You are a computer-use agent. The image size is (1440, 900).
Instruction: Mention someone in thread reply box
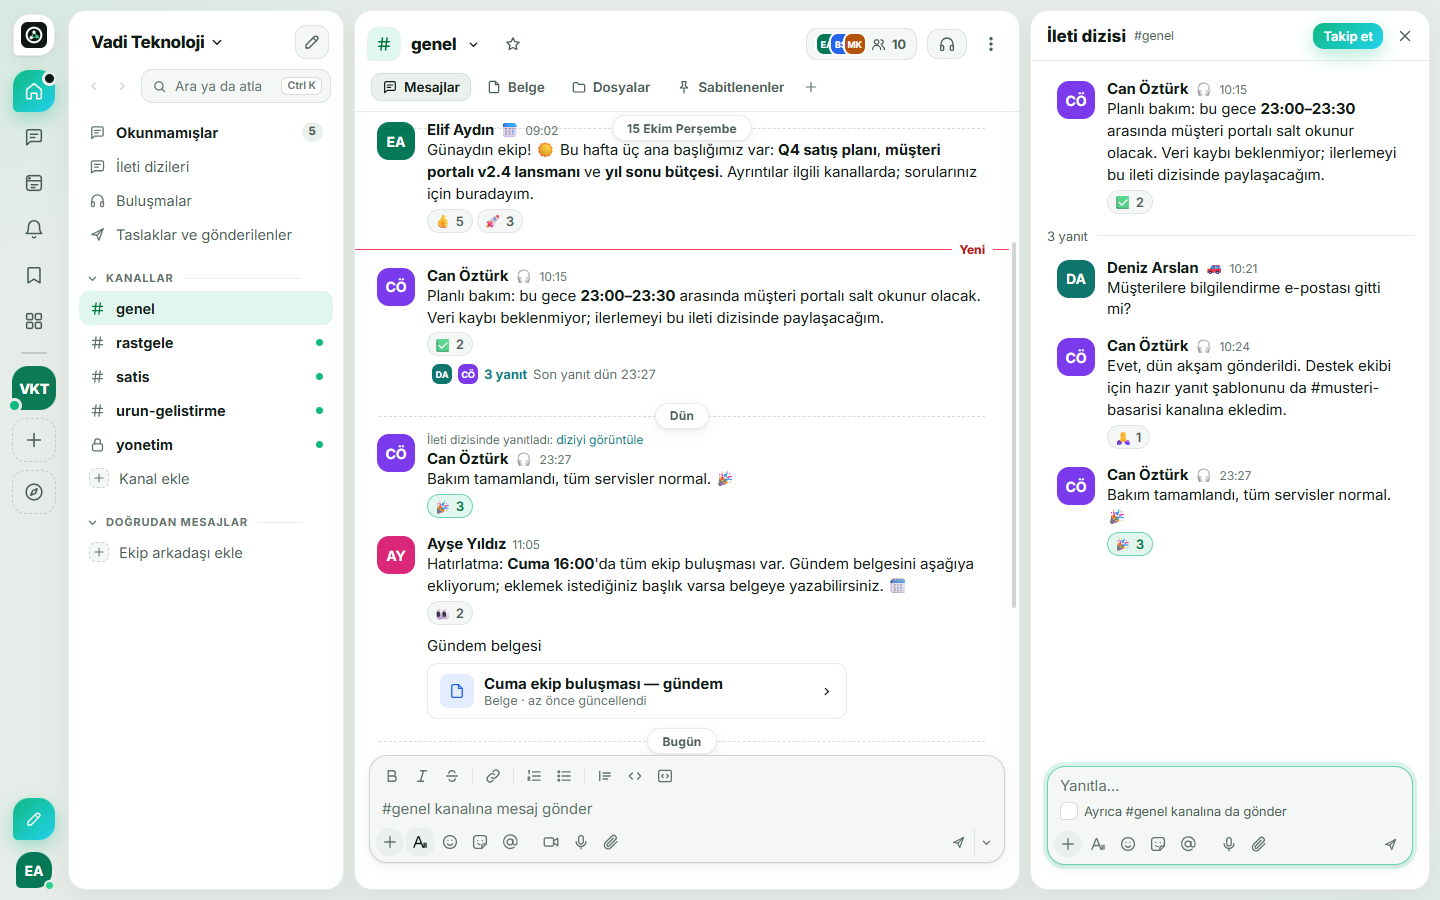1188,844
